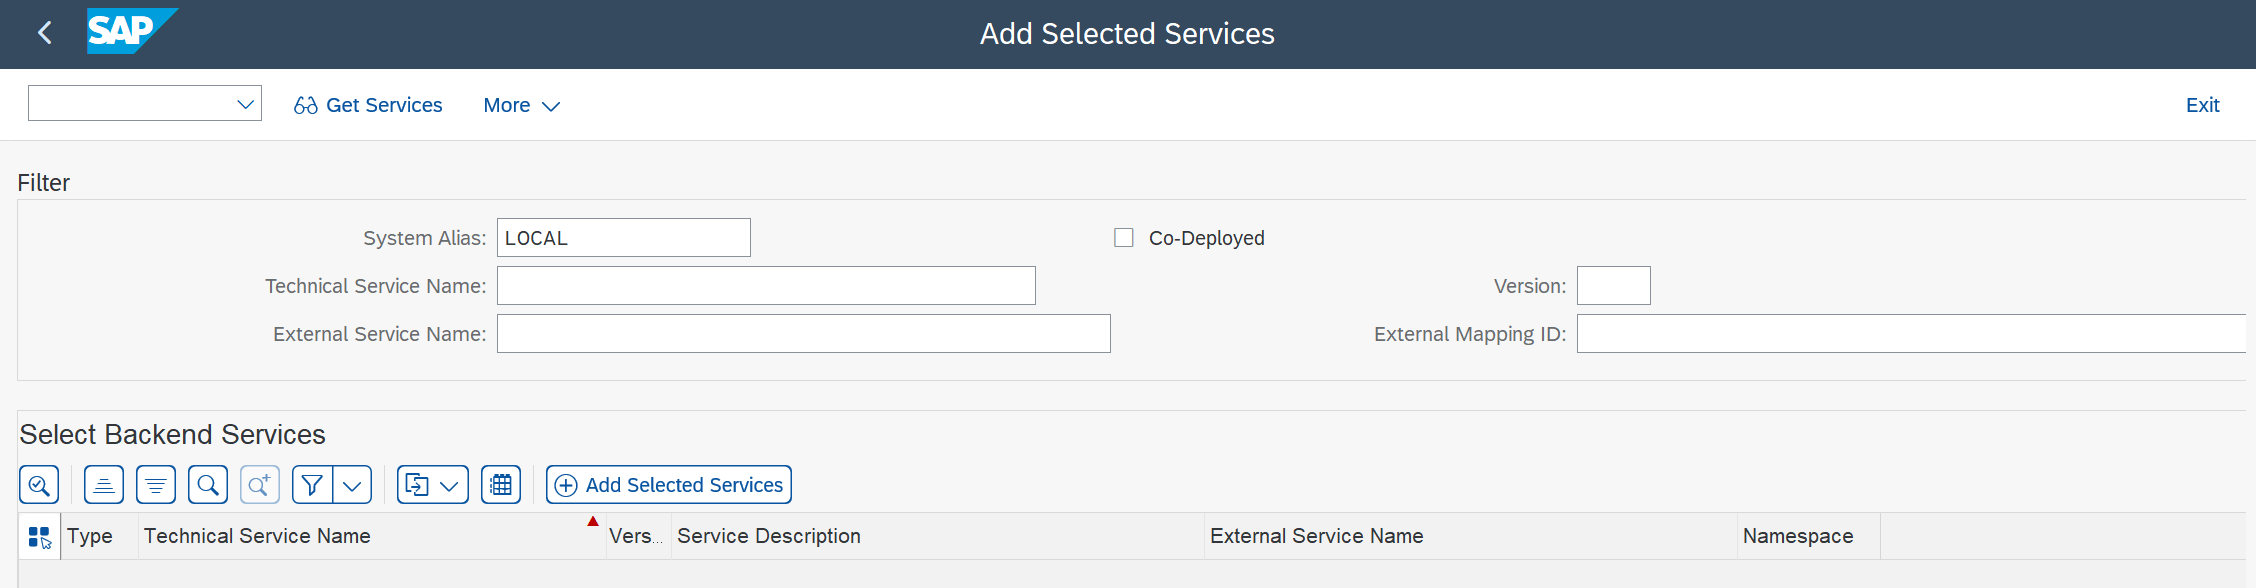Viewport: 2256px width, 588px height.
Task: Click the Technical Service Name input field
Action: 766,286
